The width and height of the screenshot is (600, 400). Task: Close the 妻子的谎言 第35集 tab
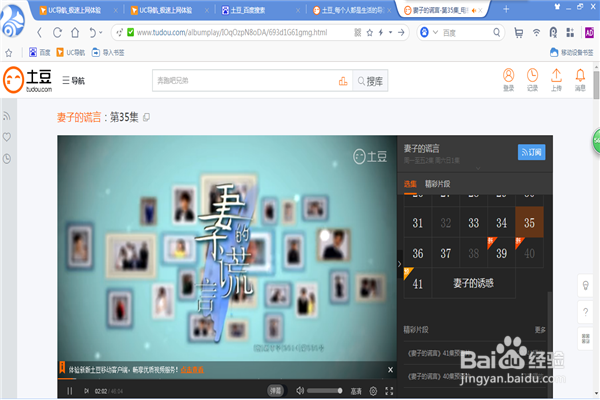click(480, 11)
